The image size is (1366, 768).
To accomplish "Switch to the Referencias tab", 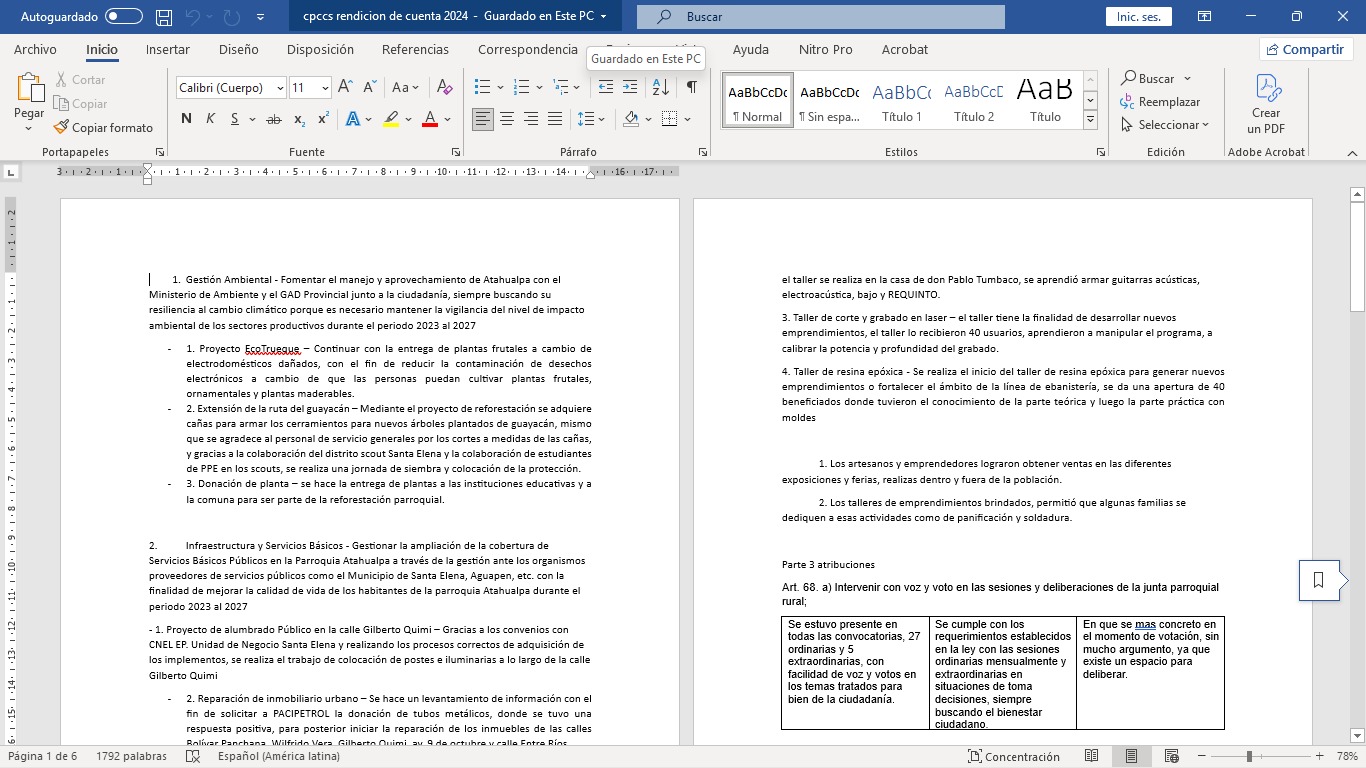I will 415,49.
